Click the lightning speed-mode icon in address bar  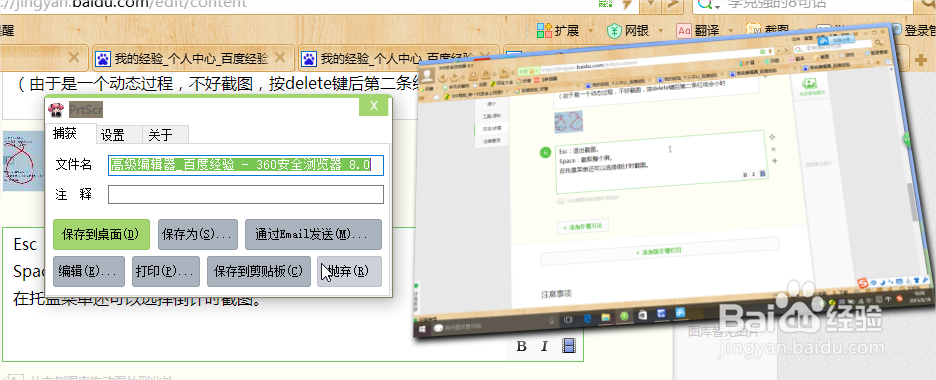[x=627, y=4]
